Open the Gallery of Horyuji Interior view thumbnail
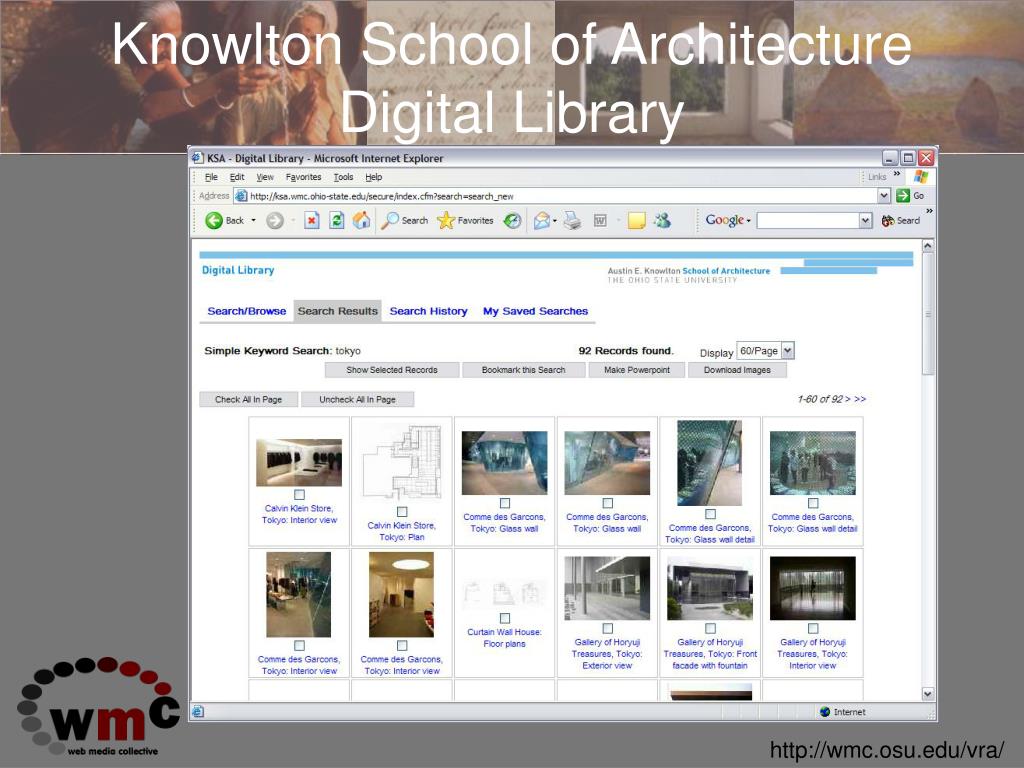1024x768 pixels. click(812, 588)
